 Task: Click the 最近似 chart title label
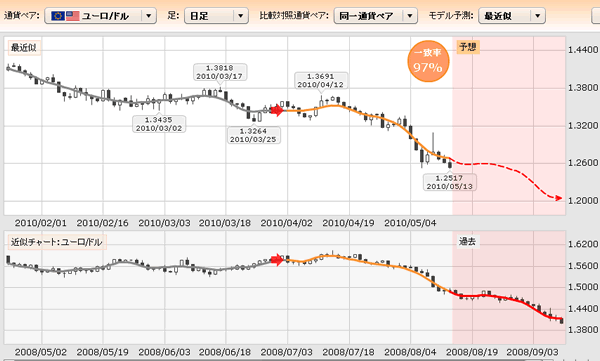24,48
